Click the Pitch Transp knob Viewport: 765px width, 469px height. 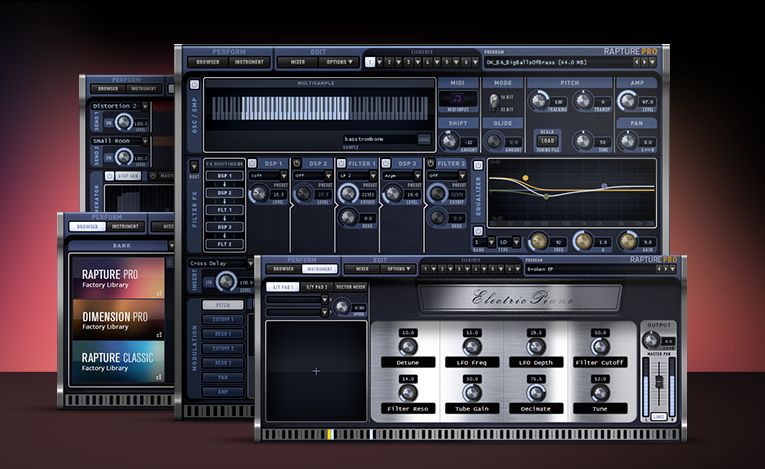tap(583, 101)
